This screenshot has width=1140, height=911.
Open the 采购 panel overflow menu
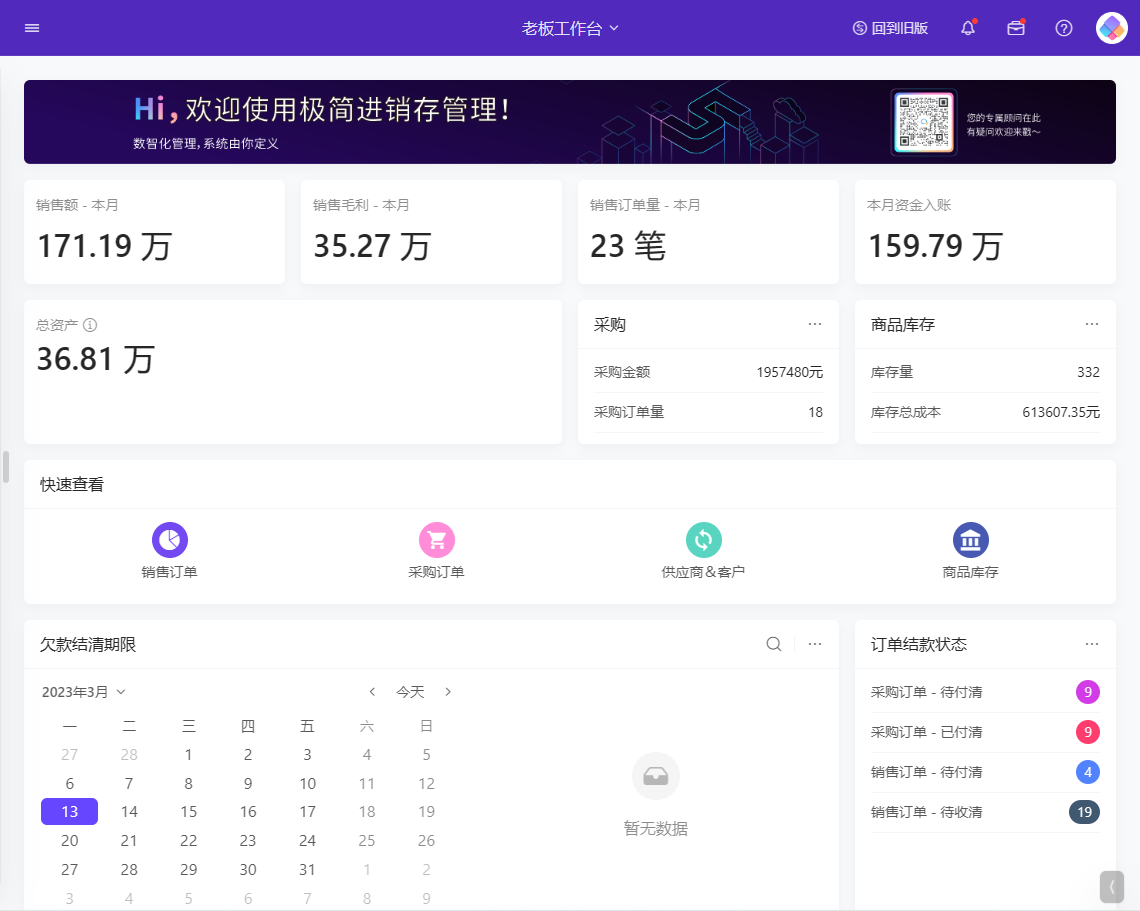click(814, 324)
